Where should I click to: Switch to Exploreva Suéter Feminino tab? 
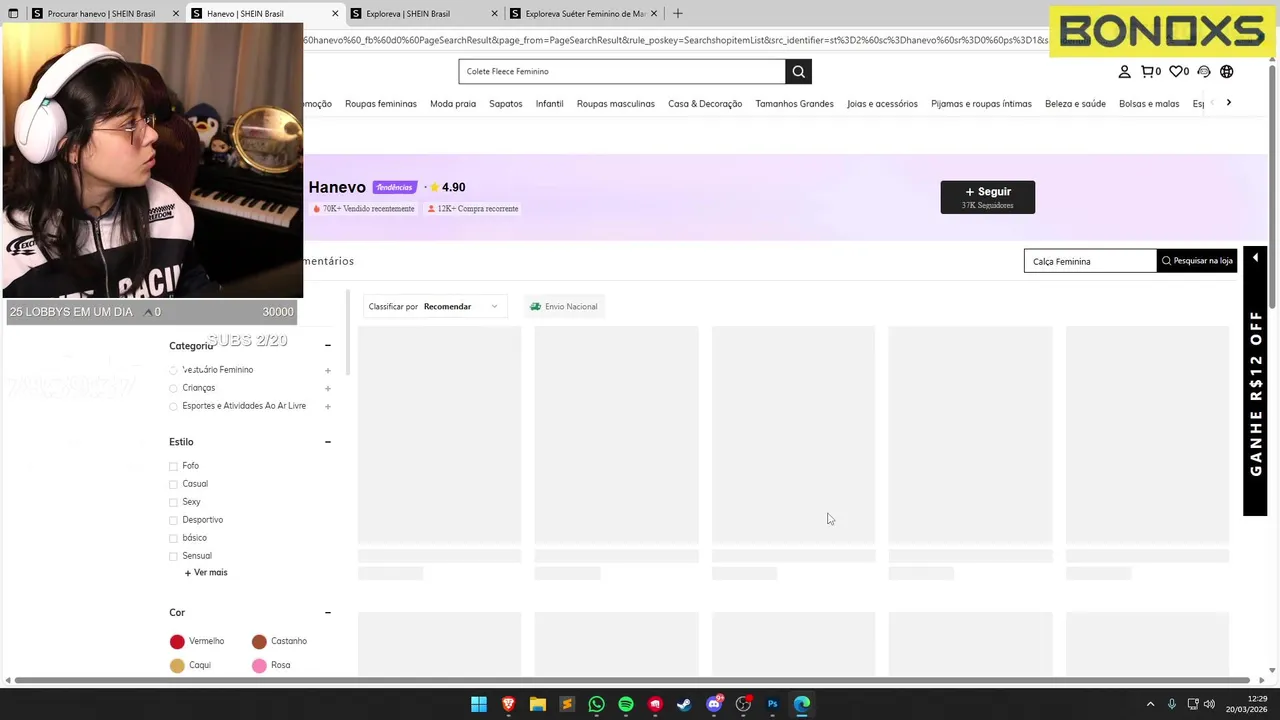583,13
